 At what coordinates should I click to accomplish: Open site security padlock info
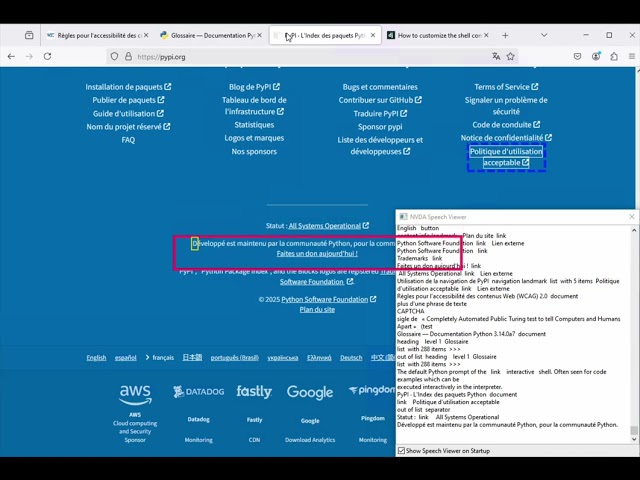click(128, 57)
